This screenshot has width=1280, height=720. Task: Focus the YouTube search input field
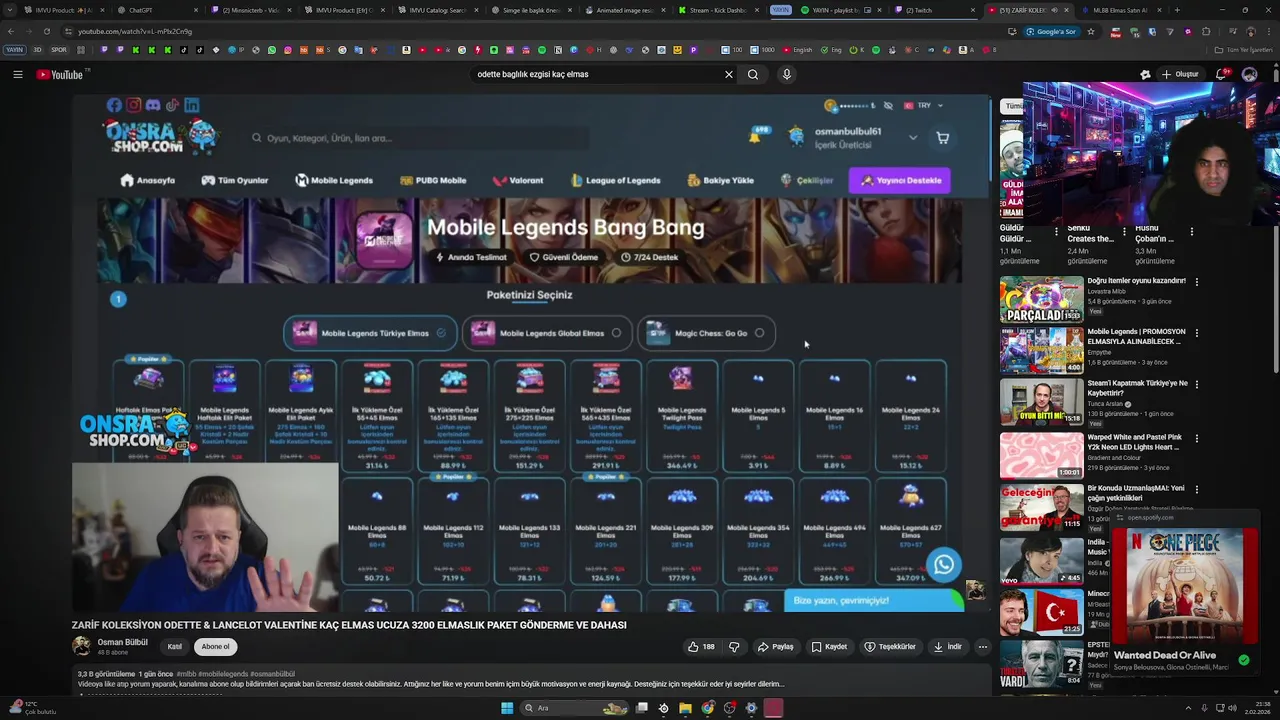click(x=597, y=74)
